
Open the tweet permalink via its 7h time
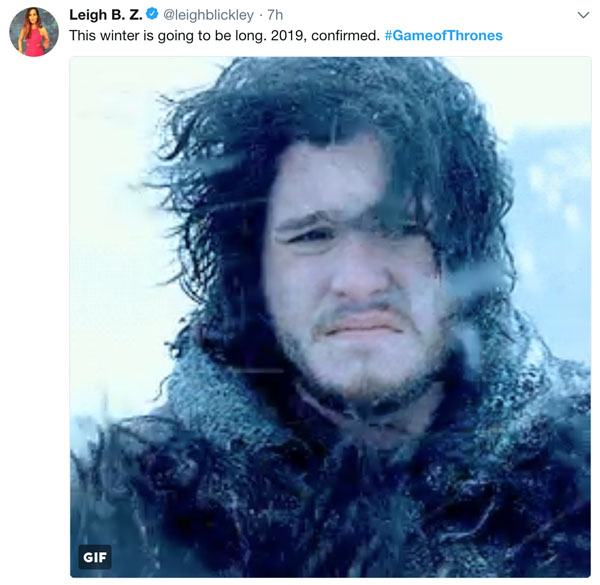pyautogui.click(x=277, y=15)
